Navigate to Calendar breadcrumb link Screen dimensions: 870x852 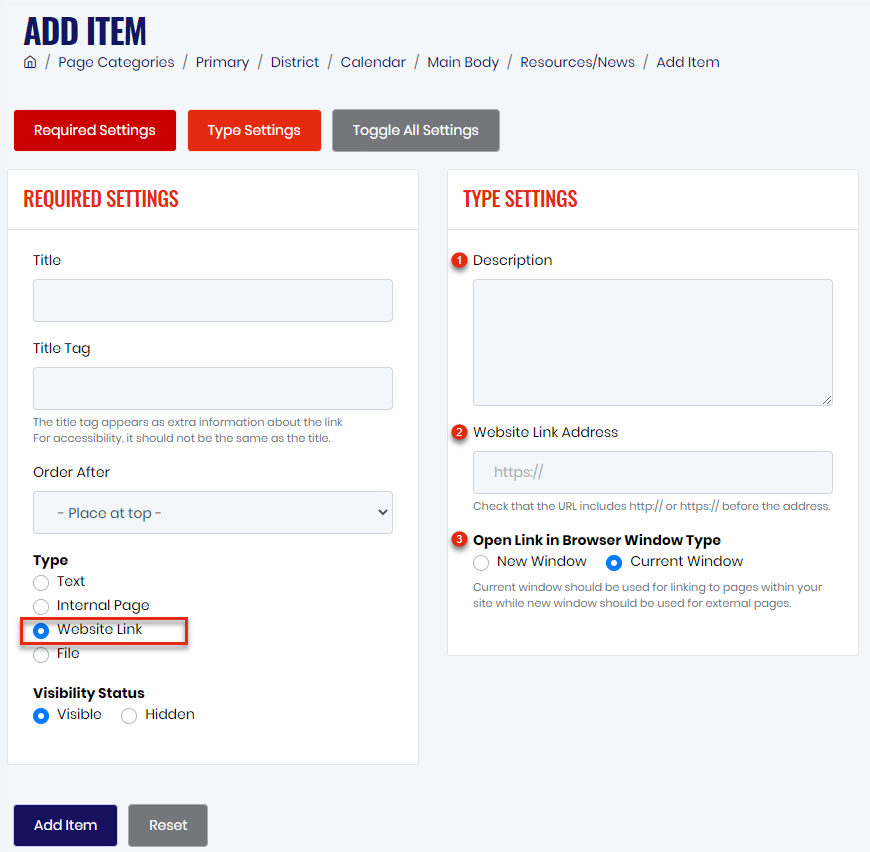coord(373,62)
